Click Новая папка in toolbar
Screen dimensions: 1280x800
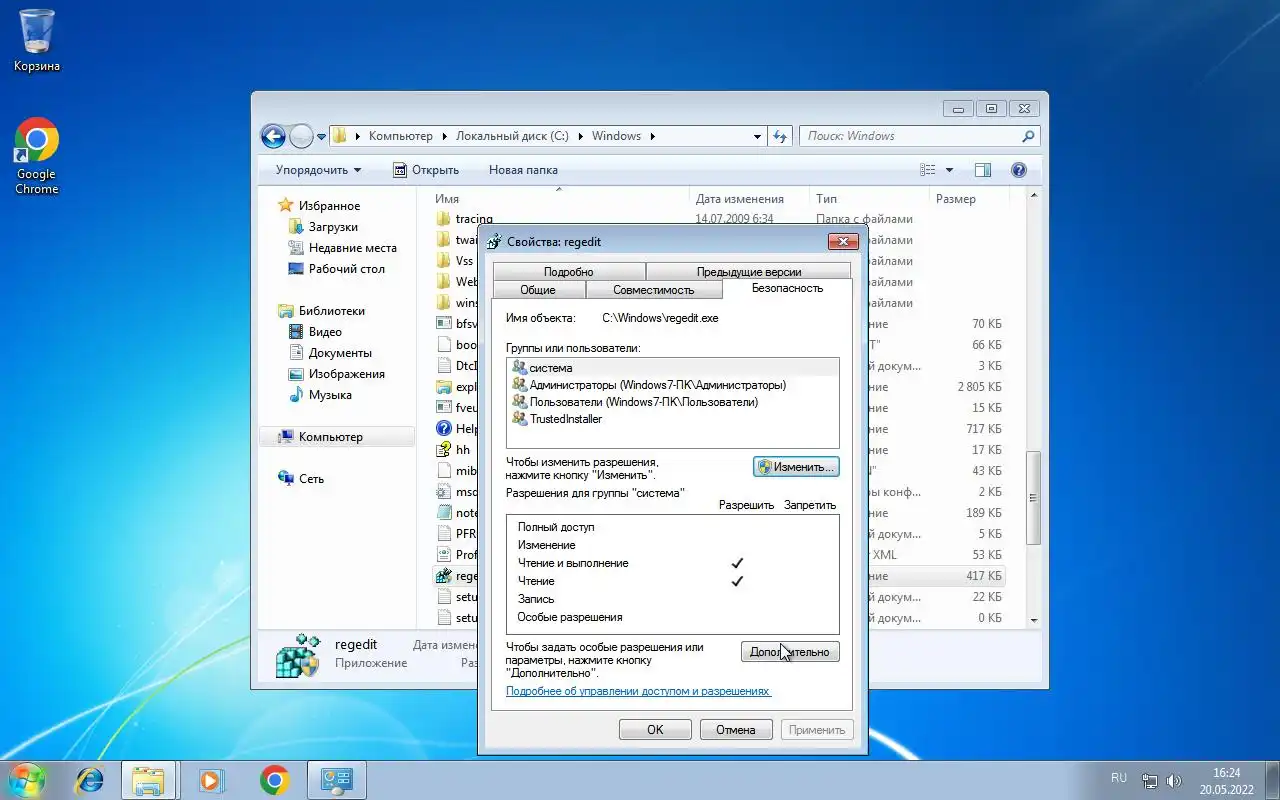523,170
